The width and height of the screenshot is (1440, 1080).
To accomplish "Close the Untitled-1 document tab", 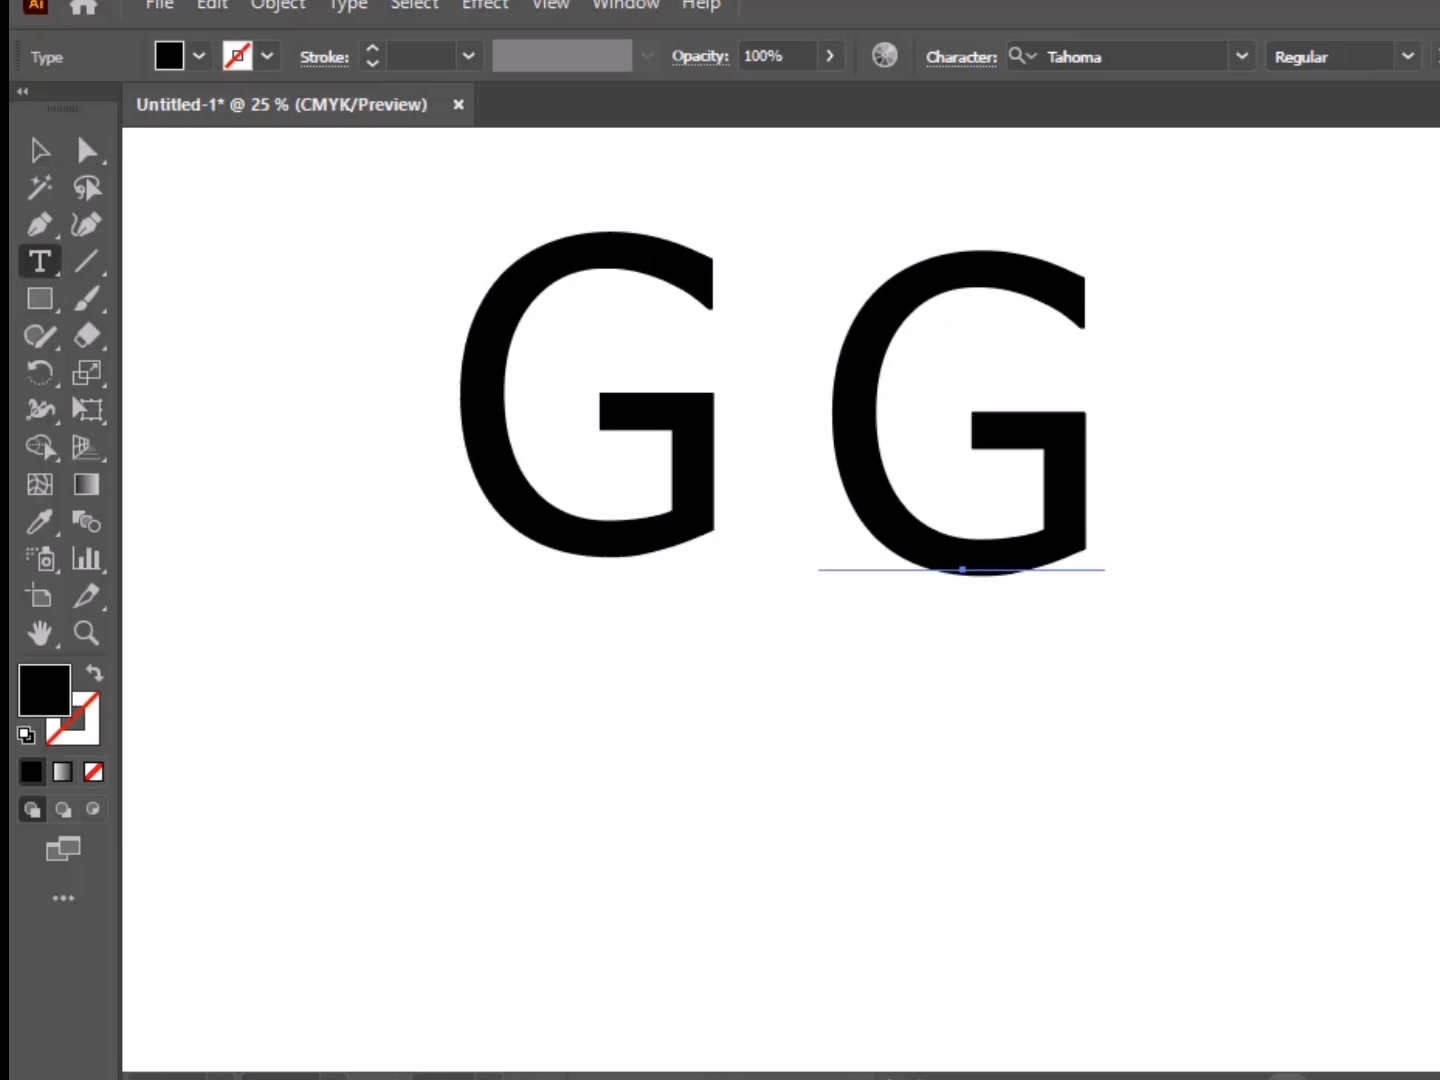I will 458,104.
